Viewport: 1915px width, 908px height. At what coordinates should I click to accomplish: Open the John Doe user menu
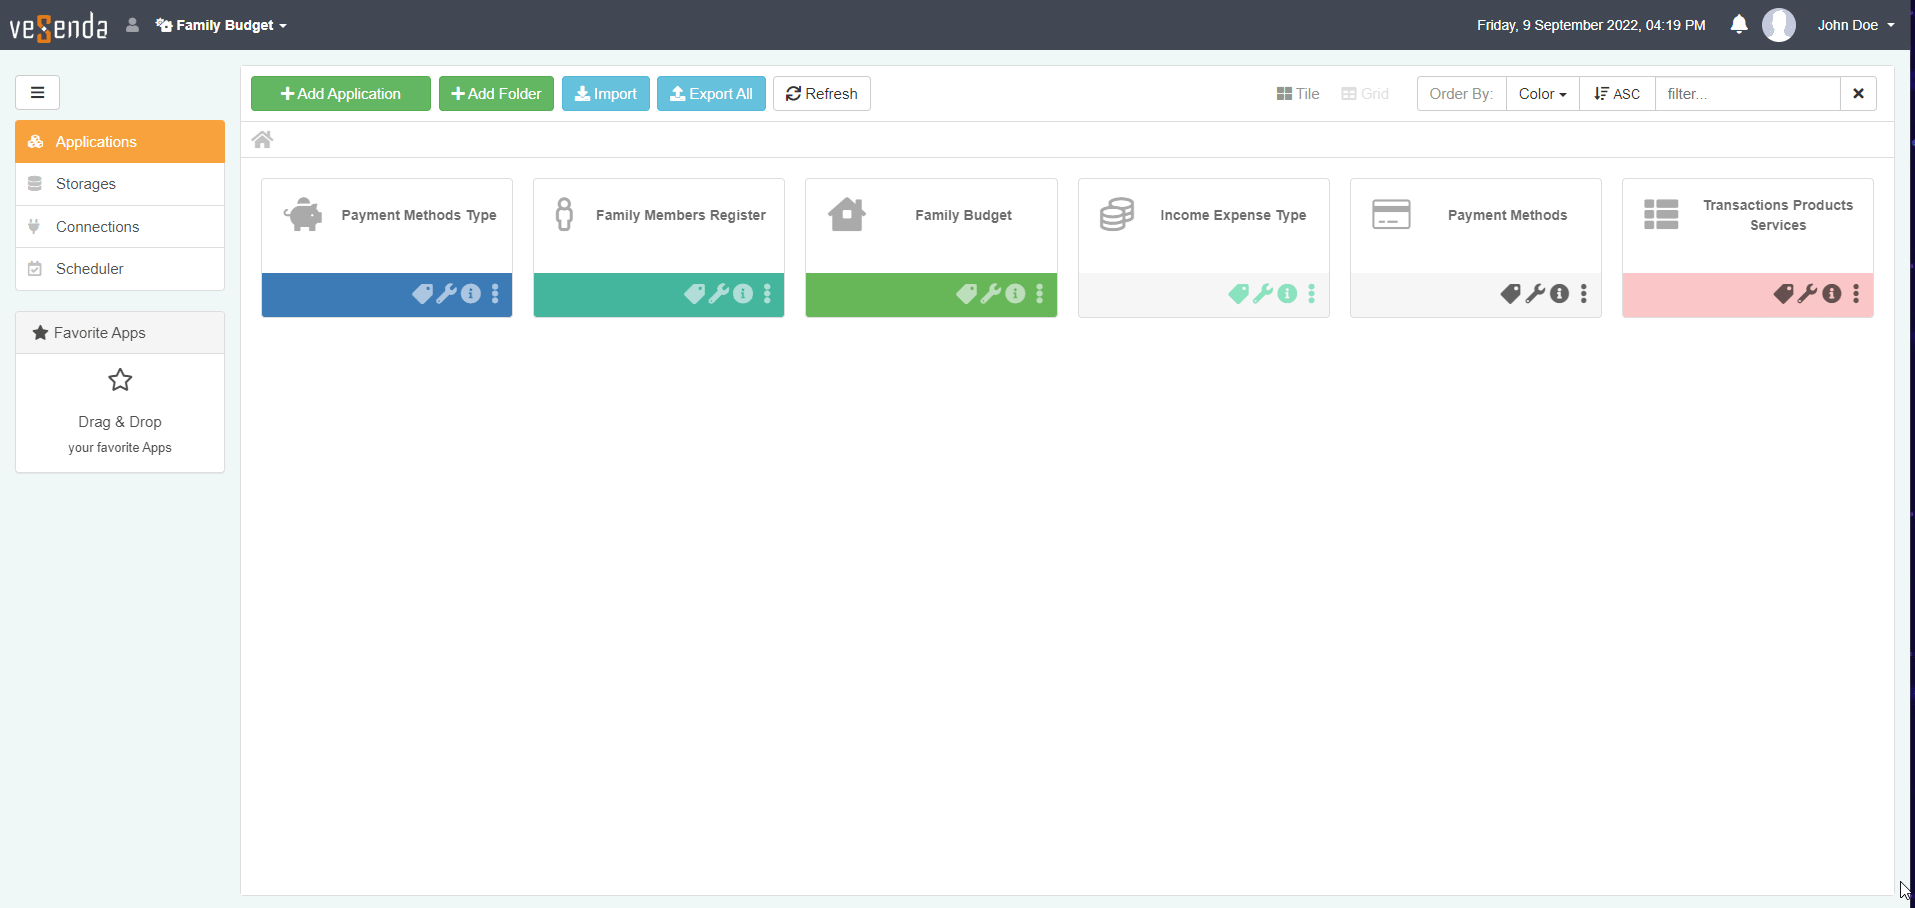pos(1855,25)
